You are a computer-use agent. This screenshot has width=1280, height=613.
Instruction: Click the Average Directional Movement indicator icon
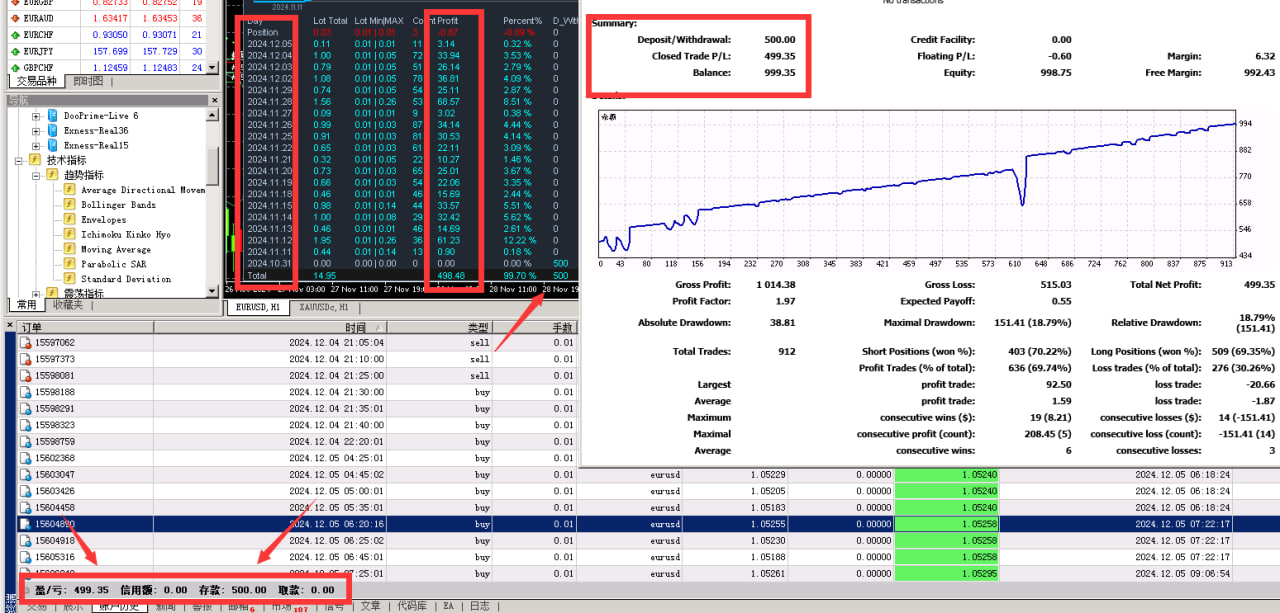coord(70,189)
